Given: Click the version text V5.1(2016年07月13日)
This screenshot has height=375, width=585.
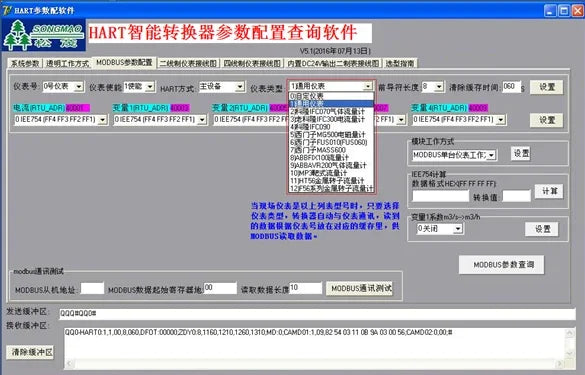Looking at the screenshot, I should pyautogui.click(x=335, y=51).
